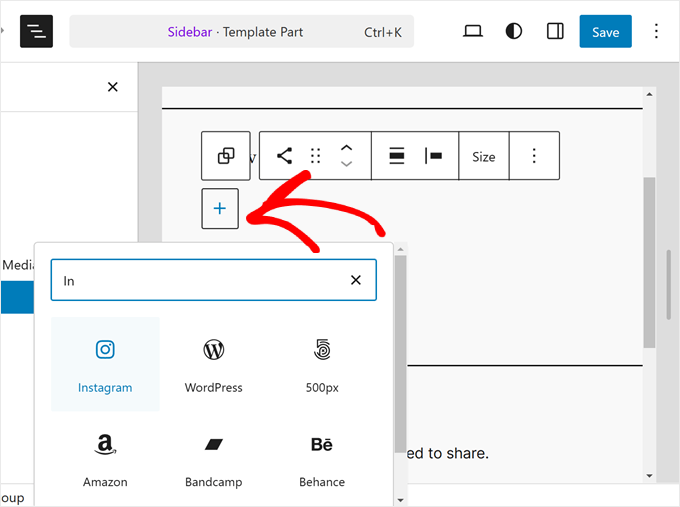This screenshot has height=507, width=680.
Task: Close the left panel
Action: pos(113,87)
